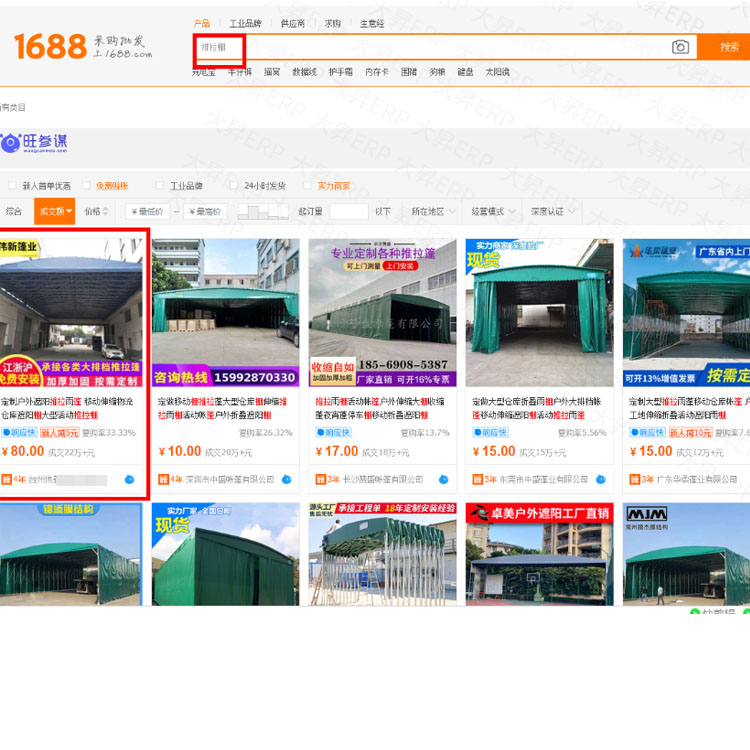Select the 产品 search tab
Screen dimensions: 750x750
202,23
